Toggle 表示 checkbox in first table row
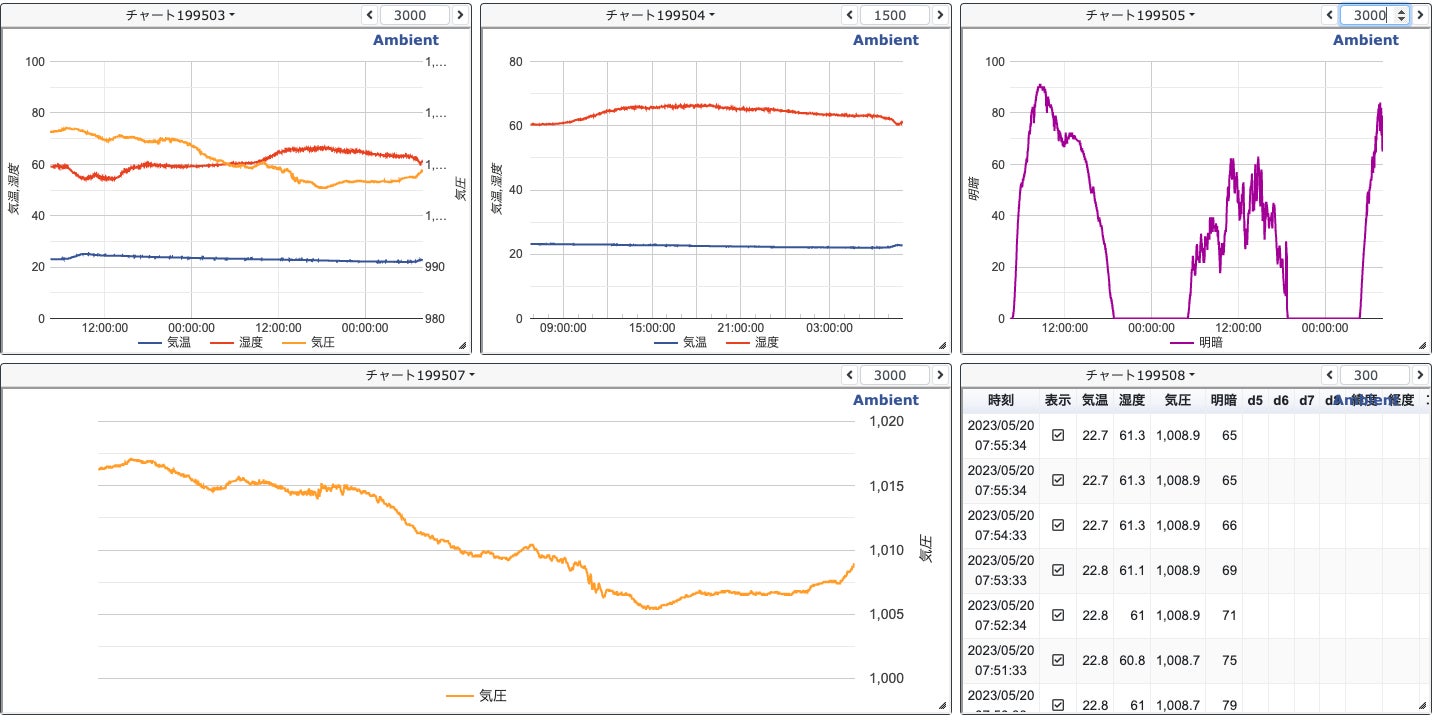The height and width of the screenshot is (722, 1436). (x=1058, y=435)
